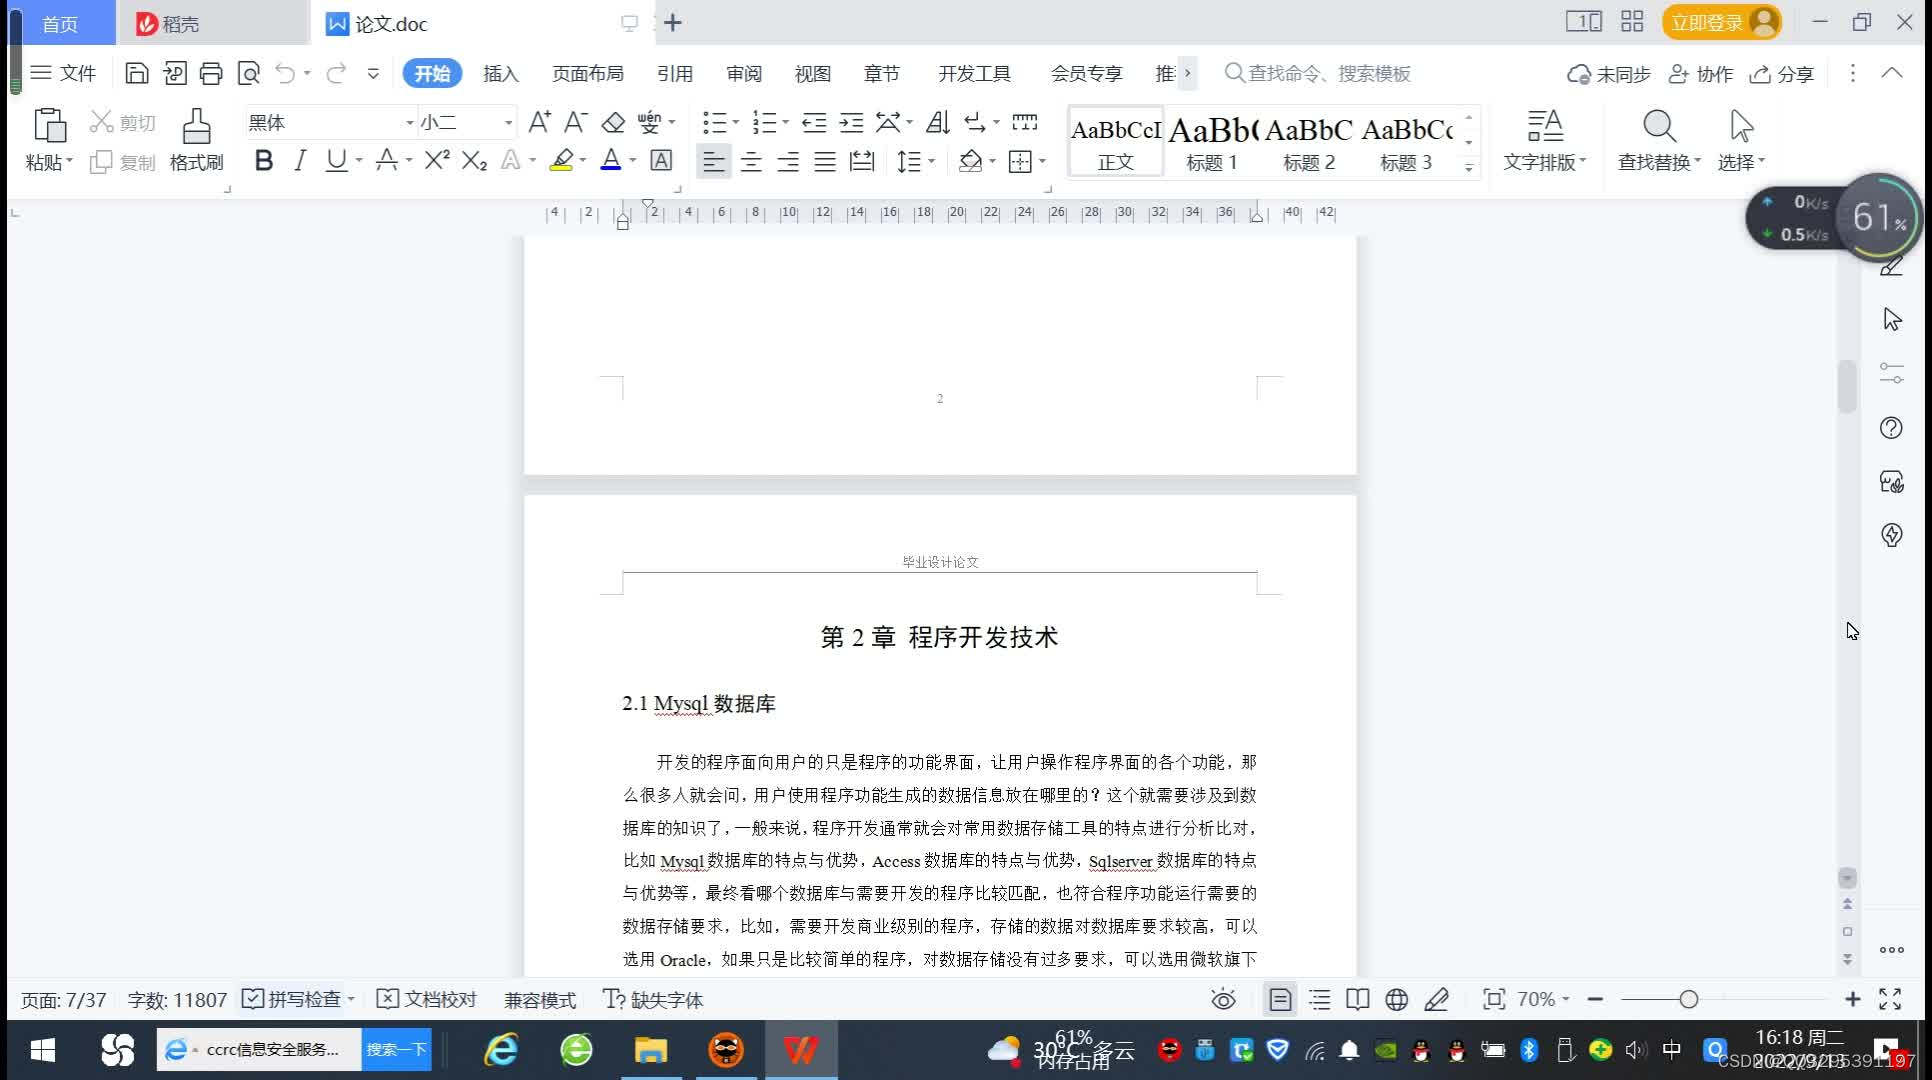1932x1080 pixels.
Task: Toggle 拼写检查 spell check
Action: tap(292, 999)
